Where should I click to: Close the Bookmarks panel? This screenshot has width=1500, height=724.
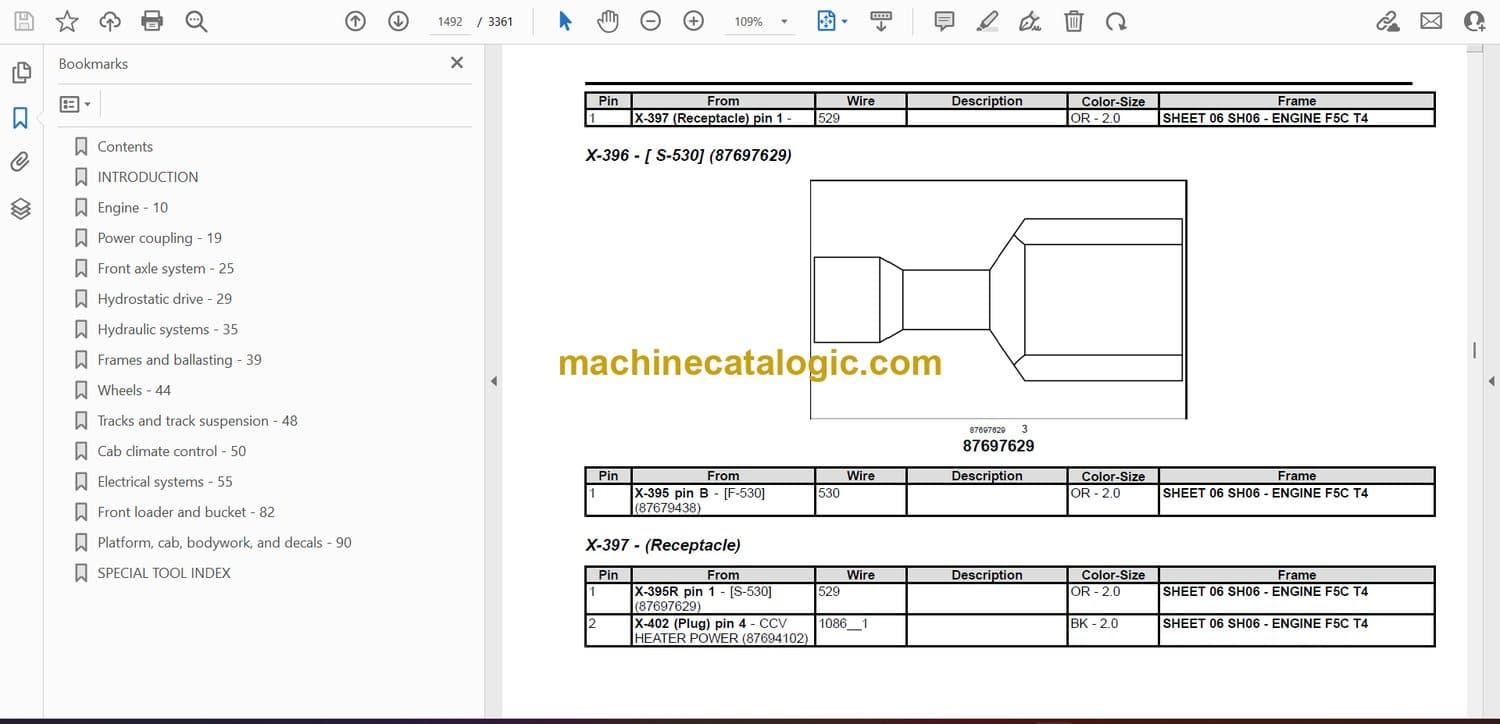[457, 63]
